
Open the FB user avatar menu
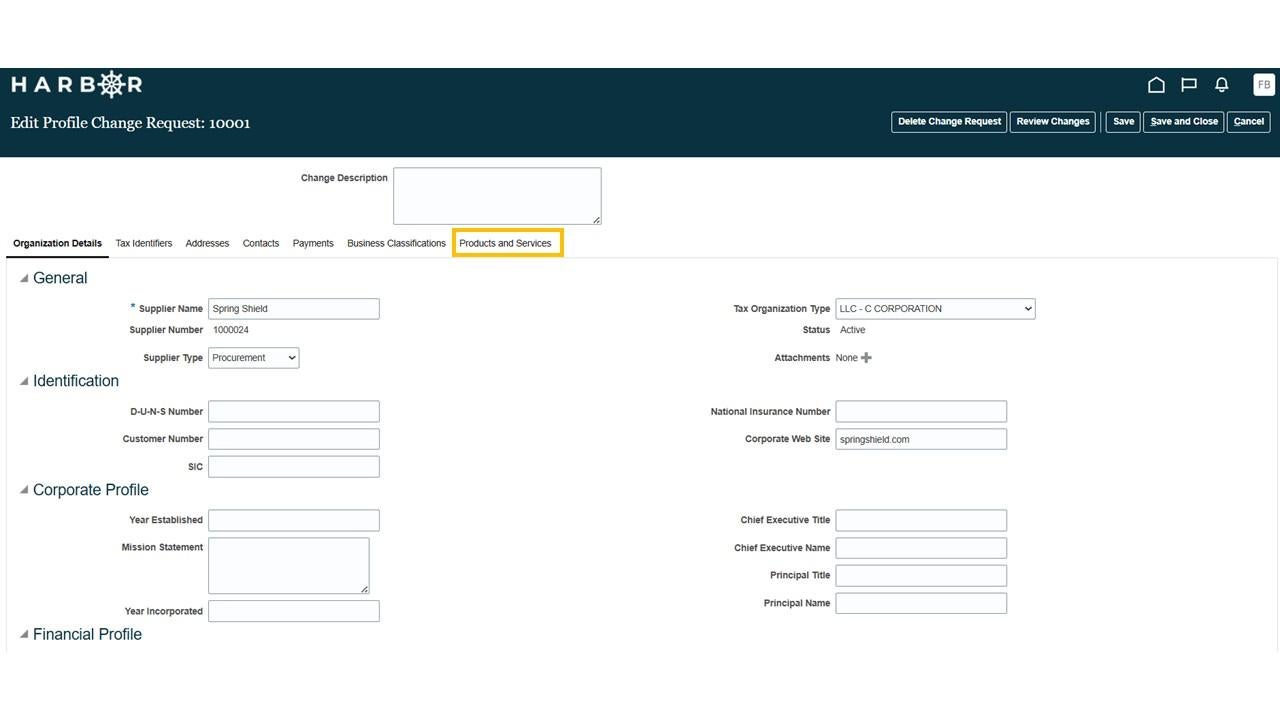1264,85
